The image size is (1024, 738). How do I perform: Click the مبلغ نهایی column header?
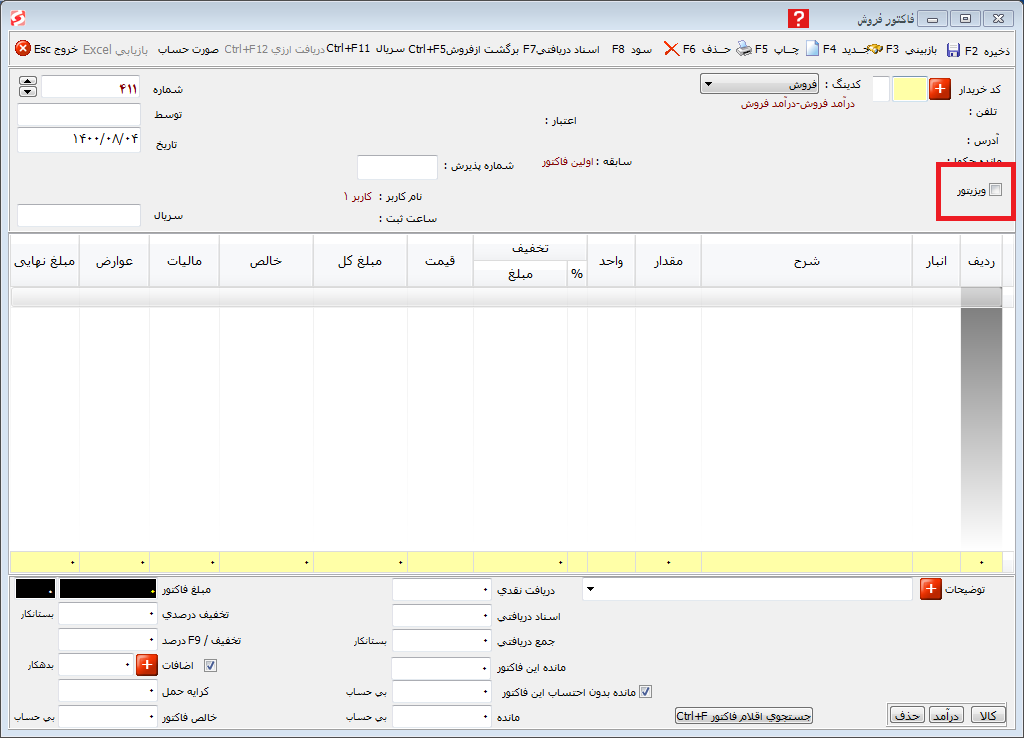44,261
